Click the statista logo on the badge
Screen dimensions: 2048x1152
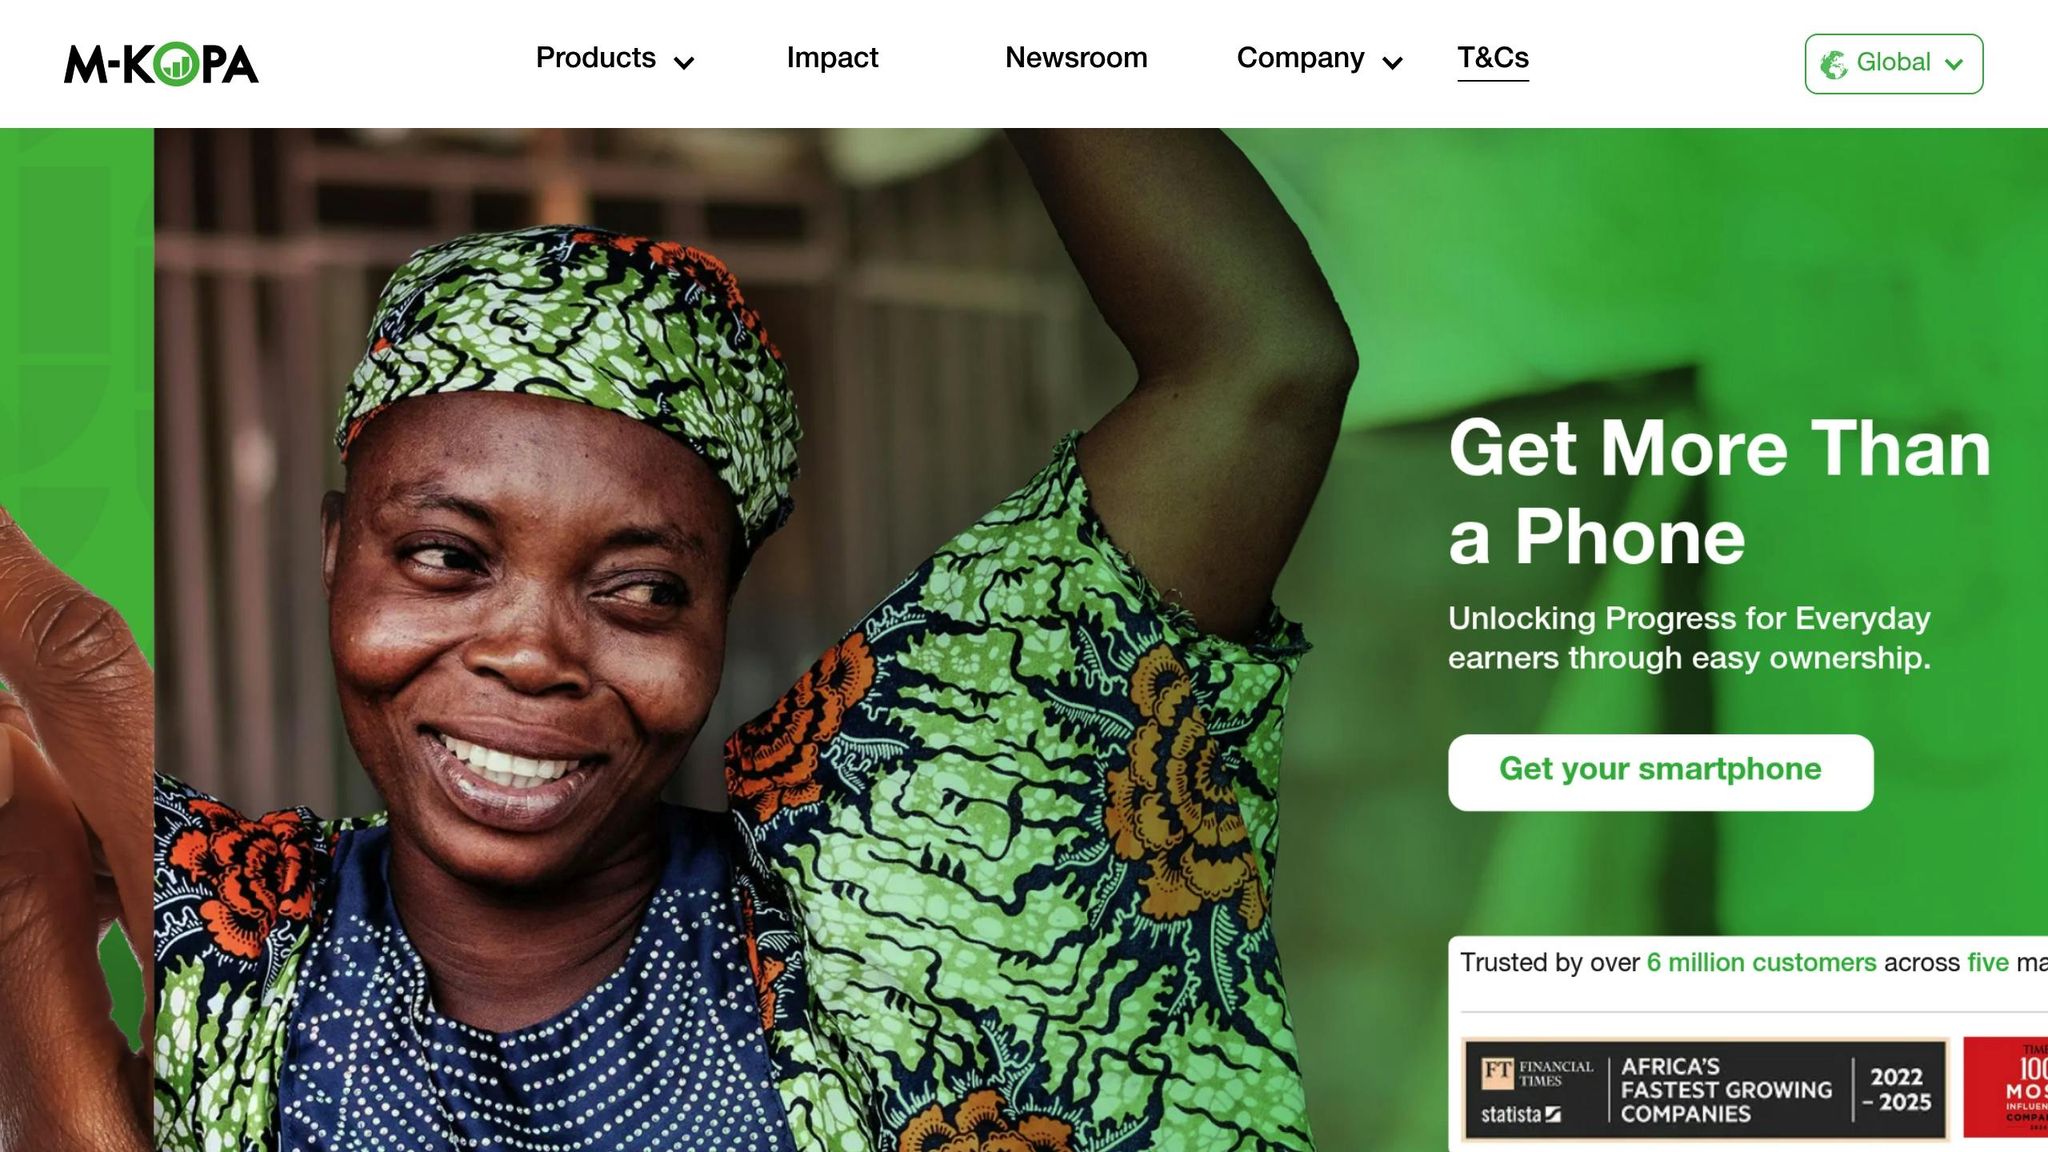(1520, 1114)
